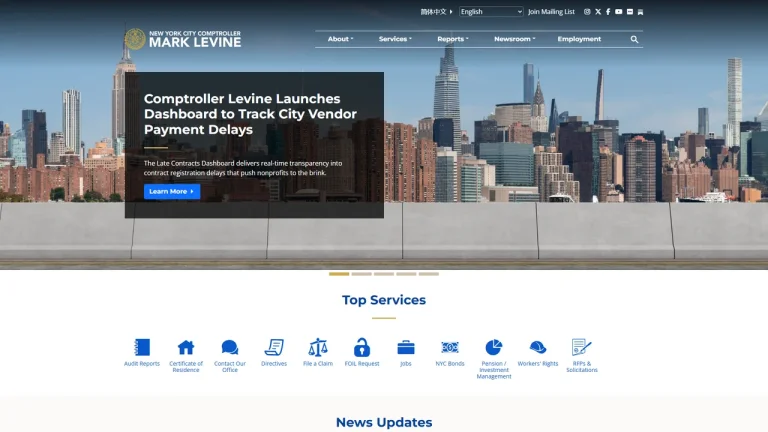Click the Workers' Rights label
Screen dimensions: 768x432
538,364
